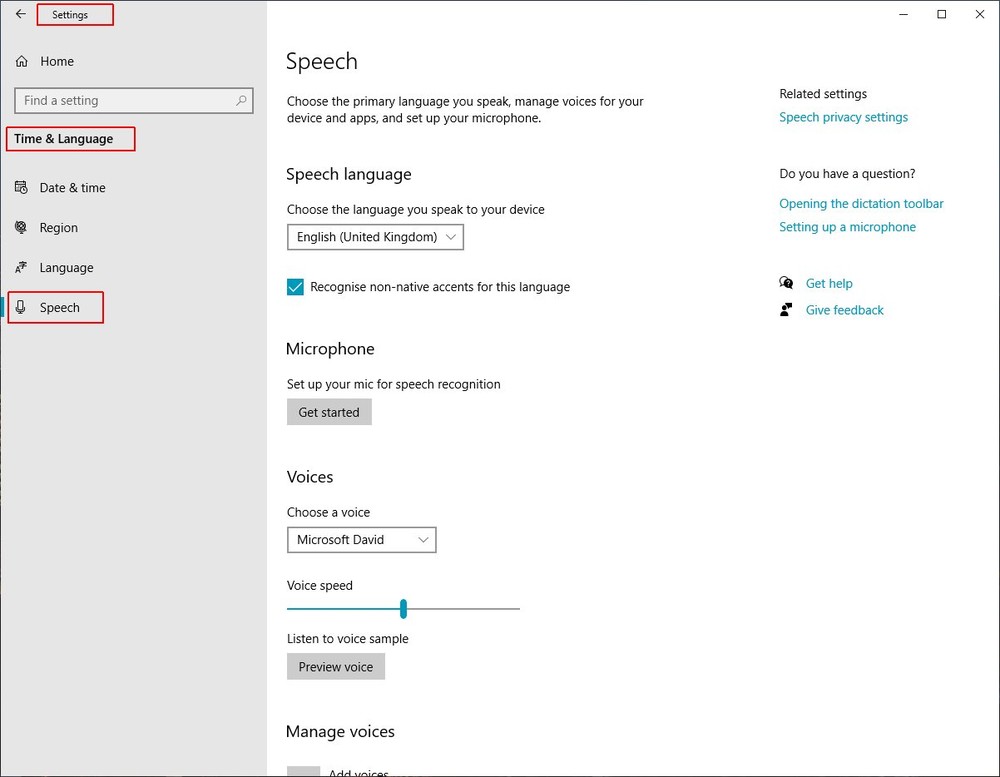Click the Manage voices heading
The image size is (1000, 777).
[340, 732]
